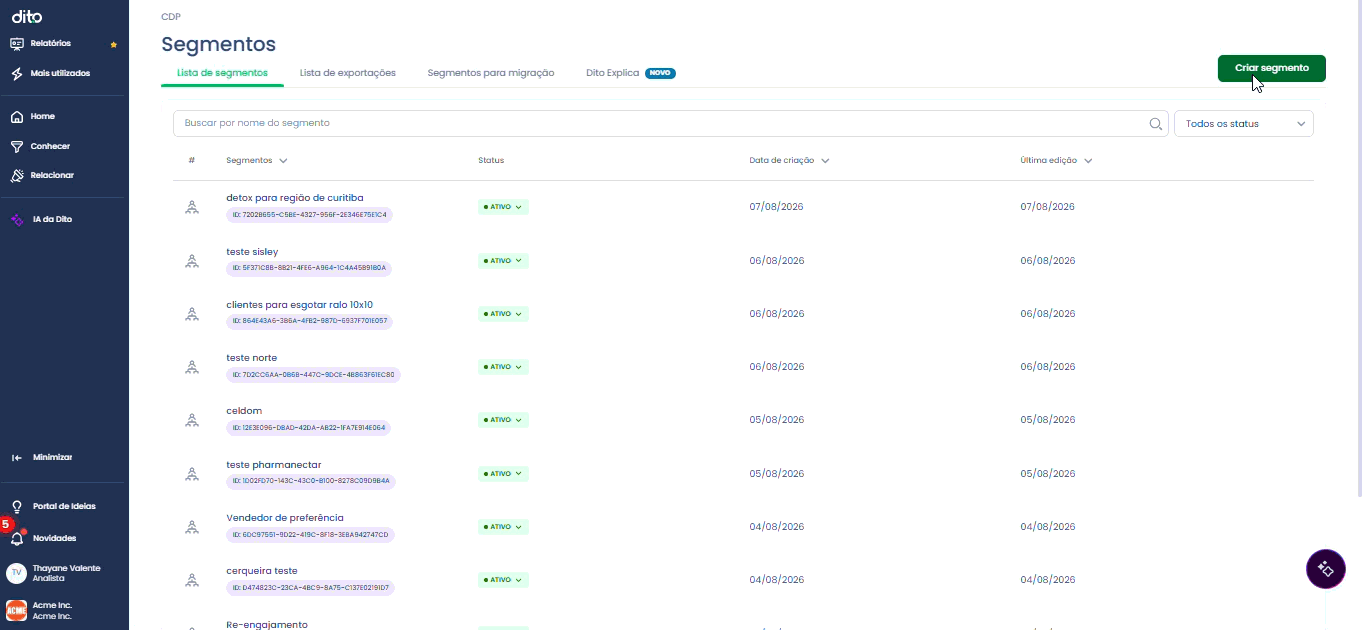This screenshot has width=1362, height=630.
Task: Open the floating AI sparkle assistant button
Action: (x=1325, y=569)
